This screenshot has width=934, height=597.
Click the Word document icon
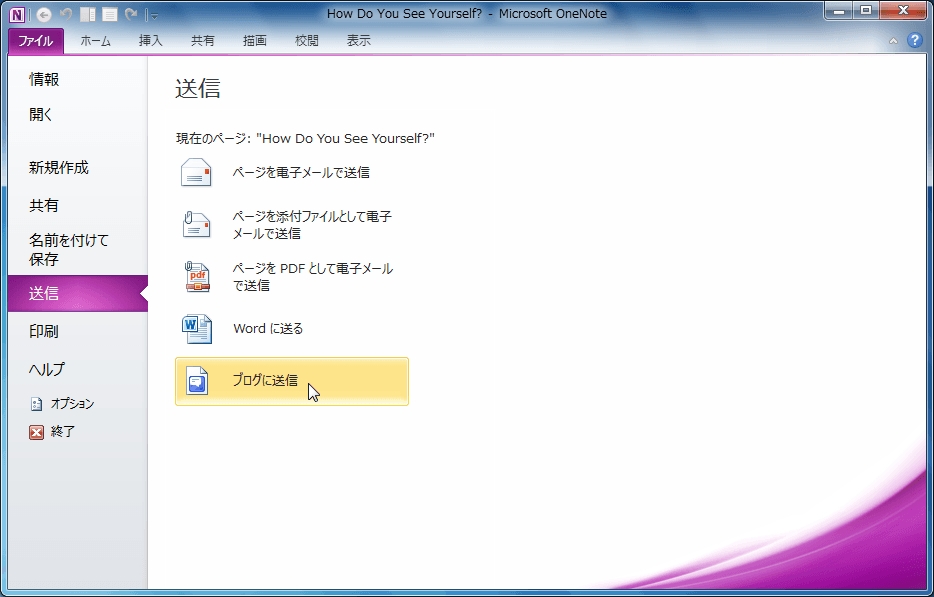[197, 329]
